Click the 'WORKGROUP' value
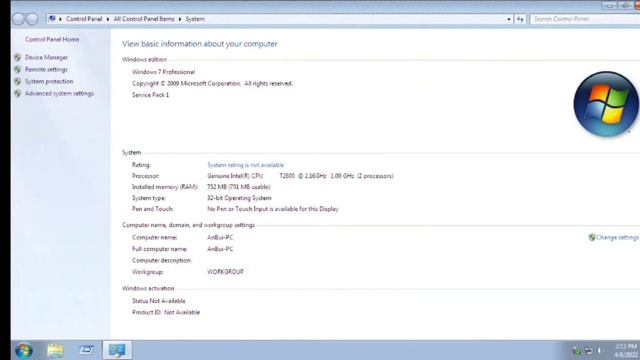The width and height of the screenshot is (640, 360). pos(225,272)
